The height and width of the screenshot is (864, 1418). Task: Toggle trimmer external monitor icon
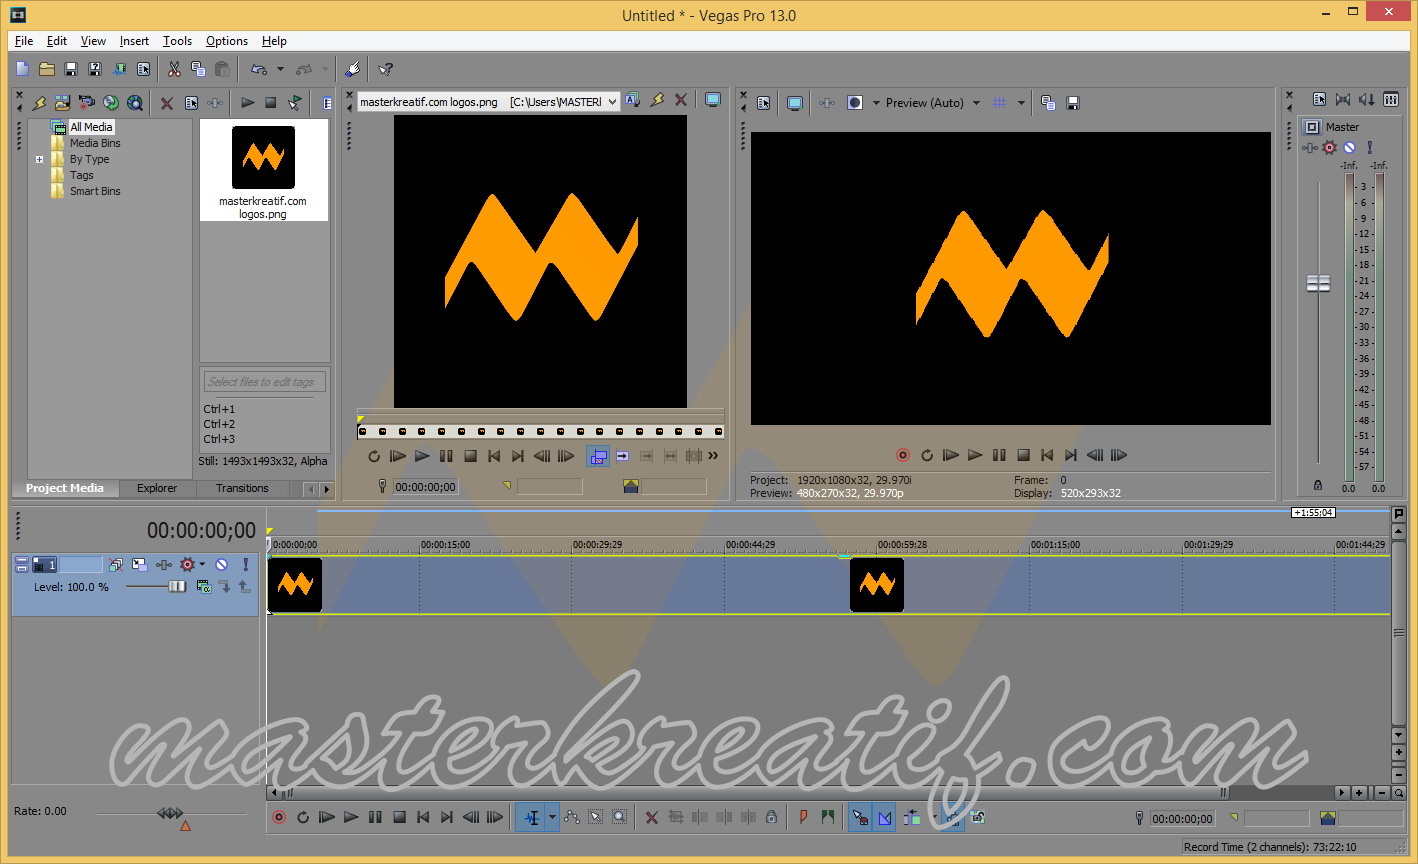click(713, 101)
